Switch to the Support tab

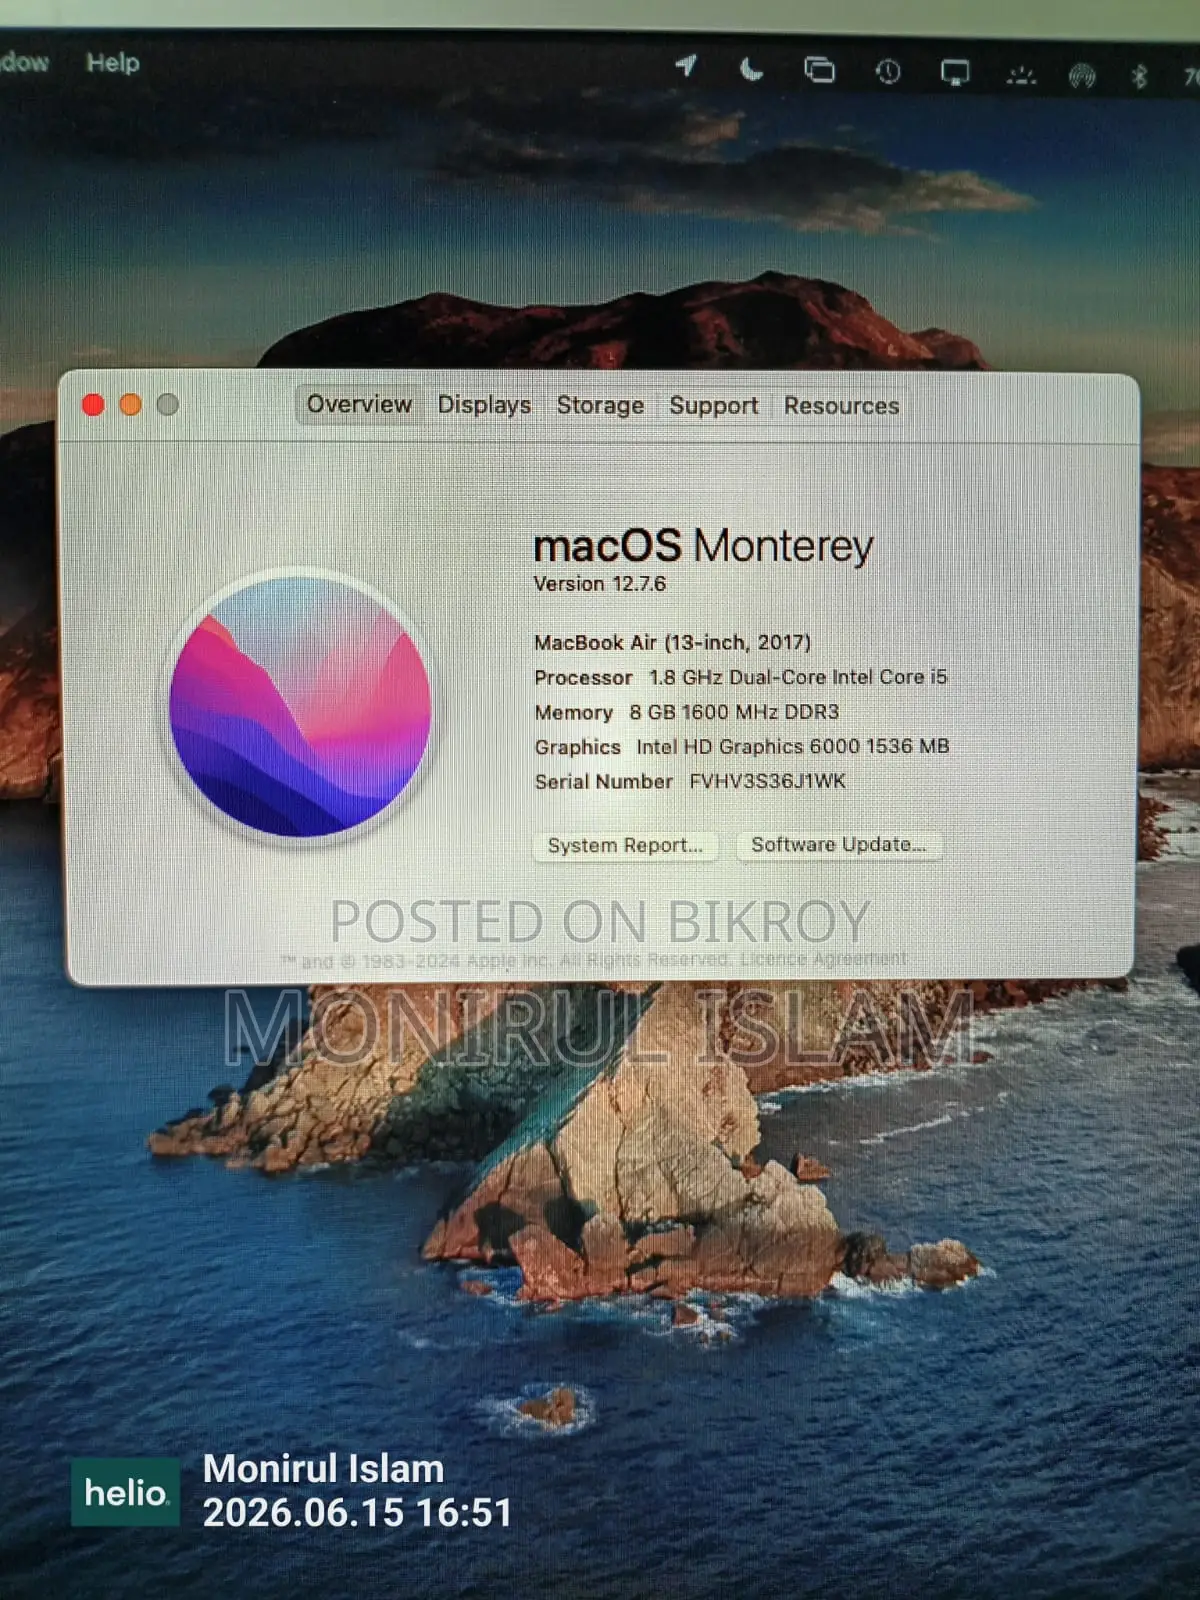click(714, 406)
